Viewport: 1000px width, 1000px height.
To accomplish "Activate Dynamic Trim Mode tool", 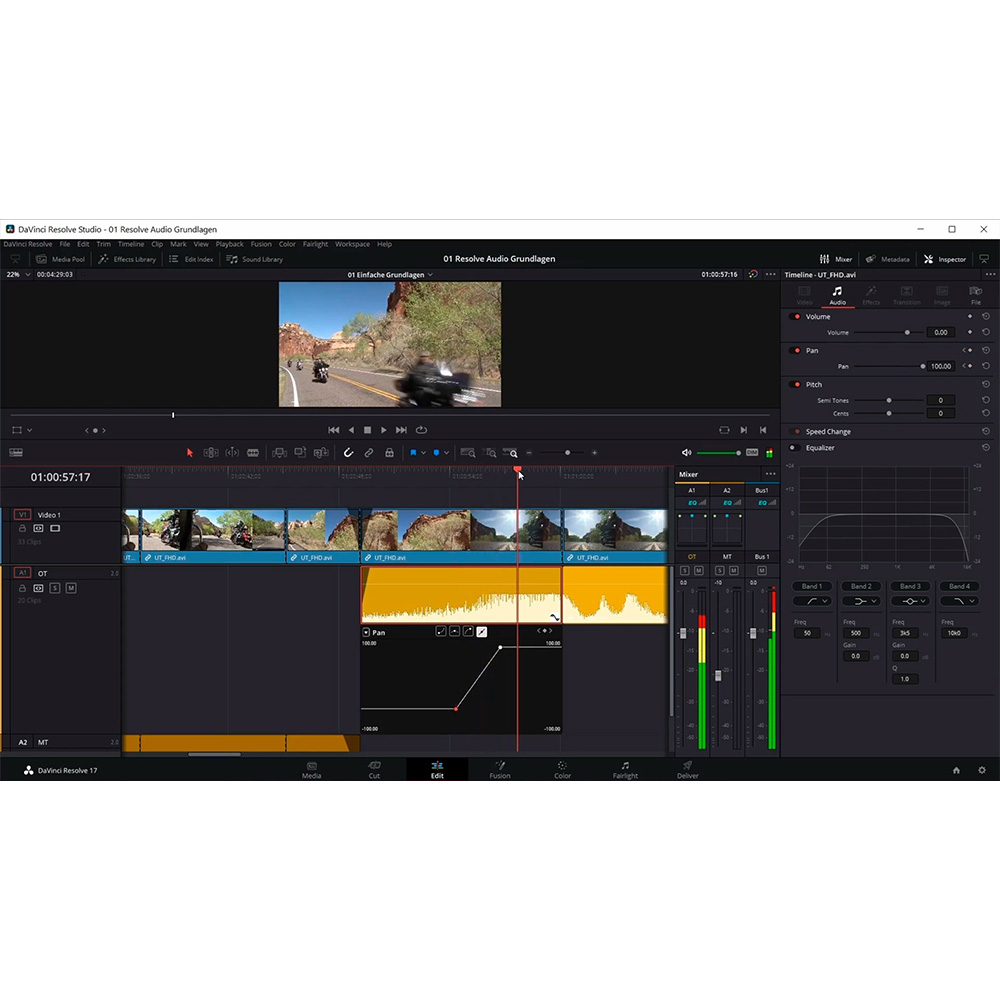I will (232, 453).
